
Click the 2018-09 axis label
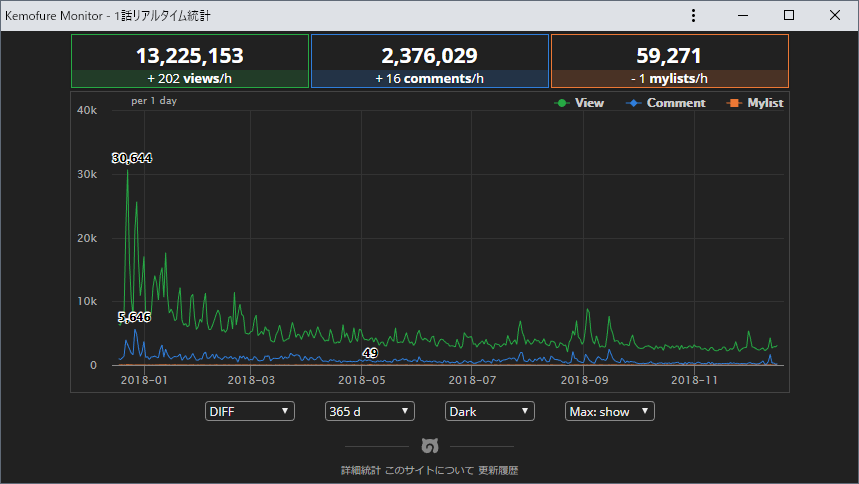585,380
